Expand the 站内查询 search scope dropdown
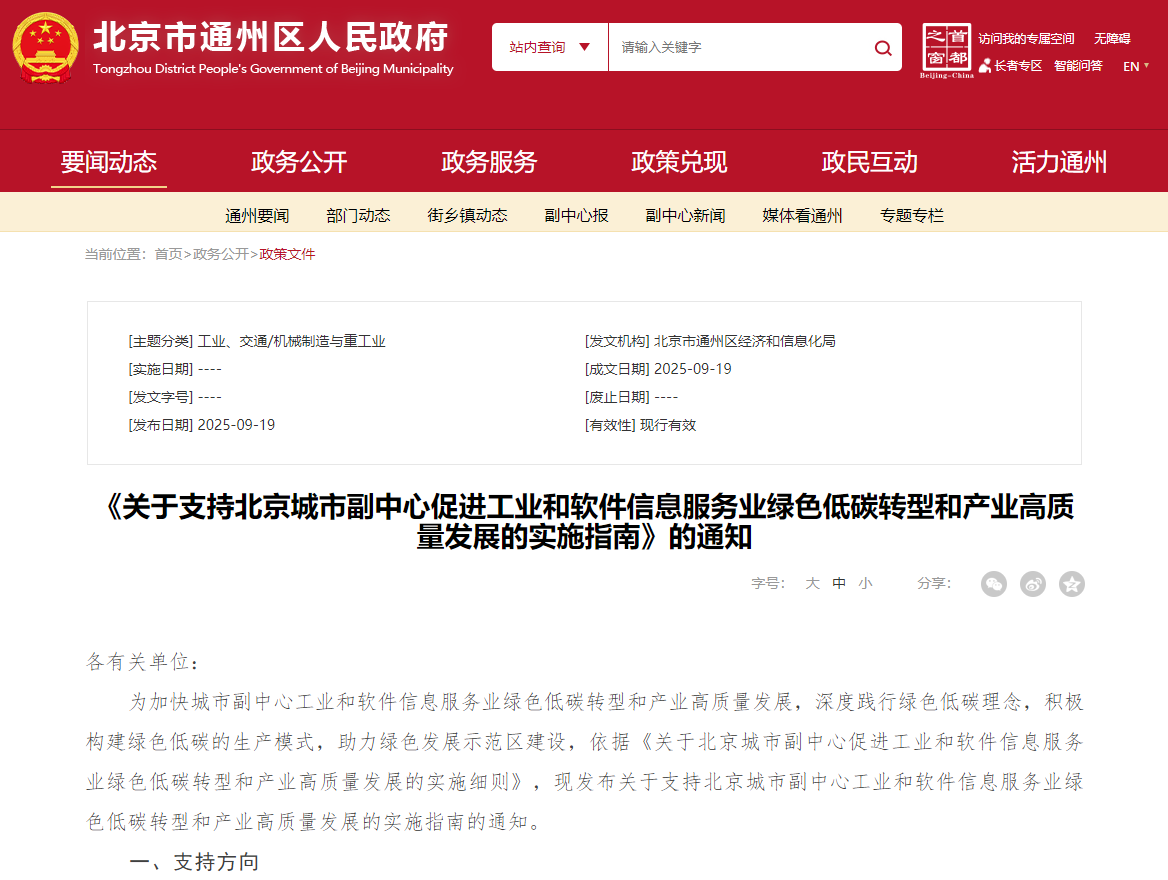 (x=550, y=47)
